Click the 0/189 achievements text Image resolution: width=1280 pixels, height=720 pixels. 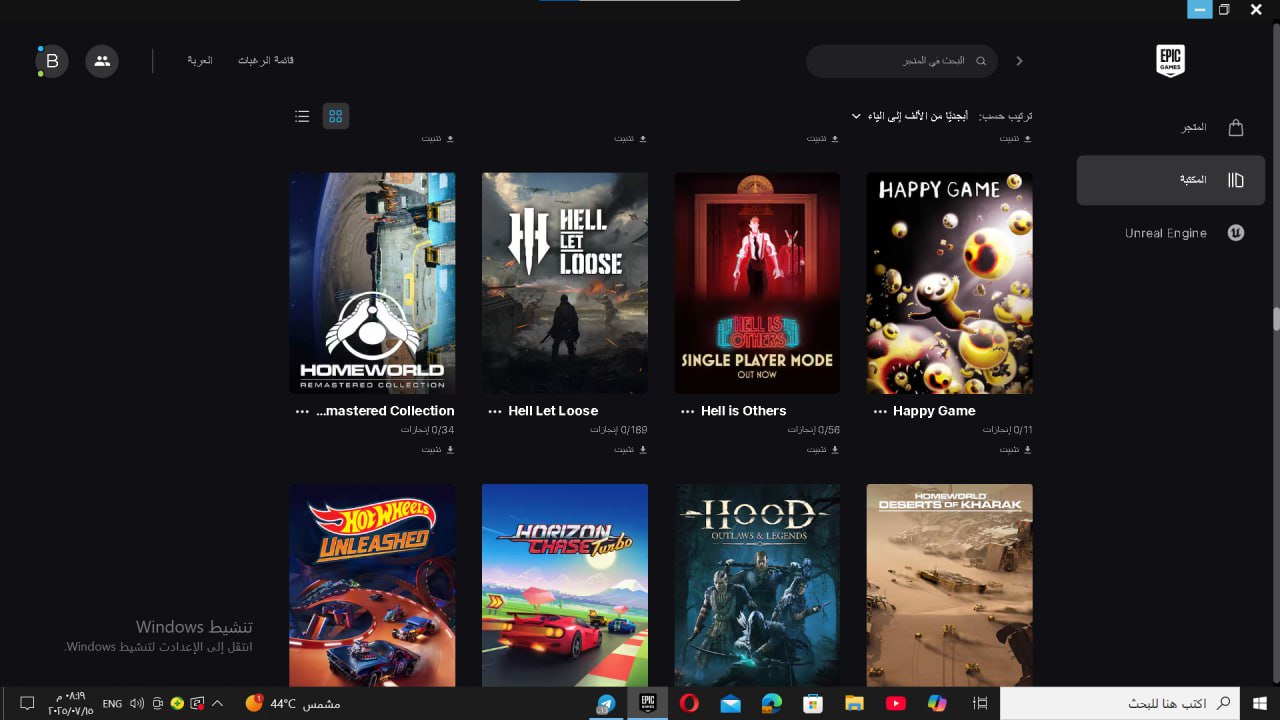pyautogui.click(x=620, y=429)
